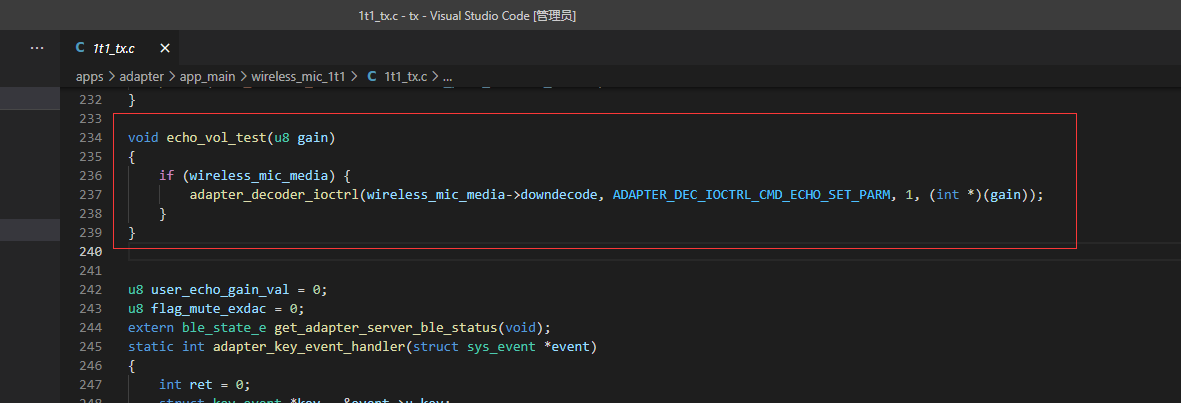Open the apps breadcrumb segment
1181x403 pixels.
point(90,76)
